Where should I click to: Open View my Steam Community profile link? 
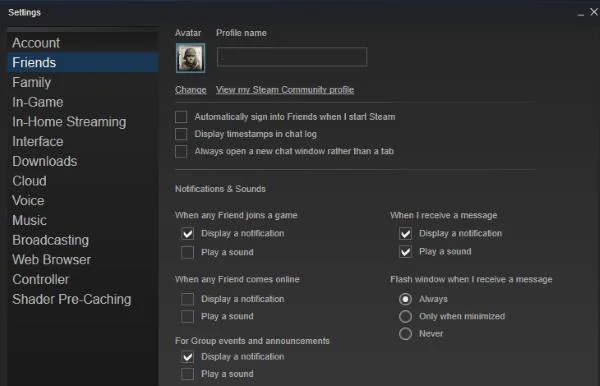285,90
